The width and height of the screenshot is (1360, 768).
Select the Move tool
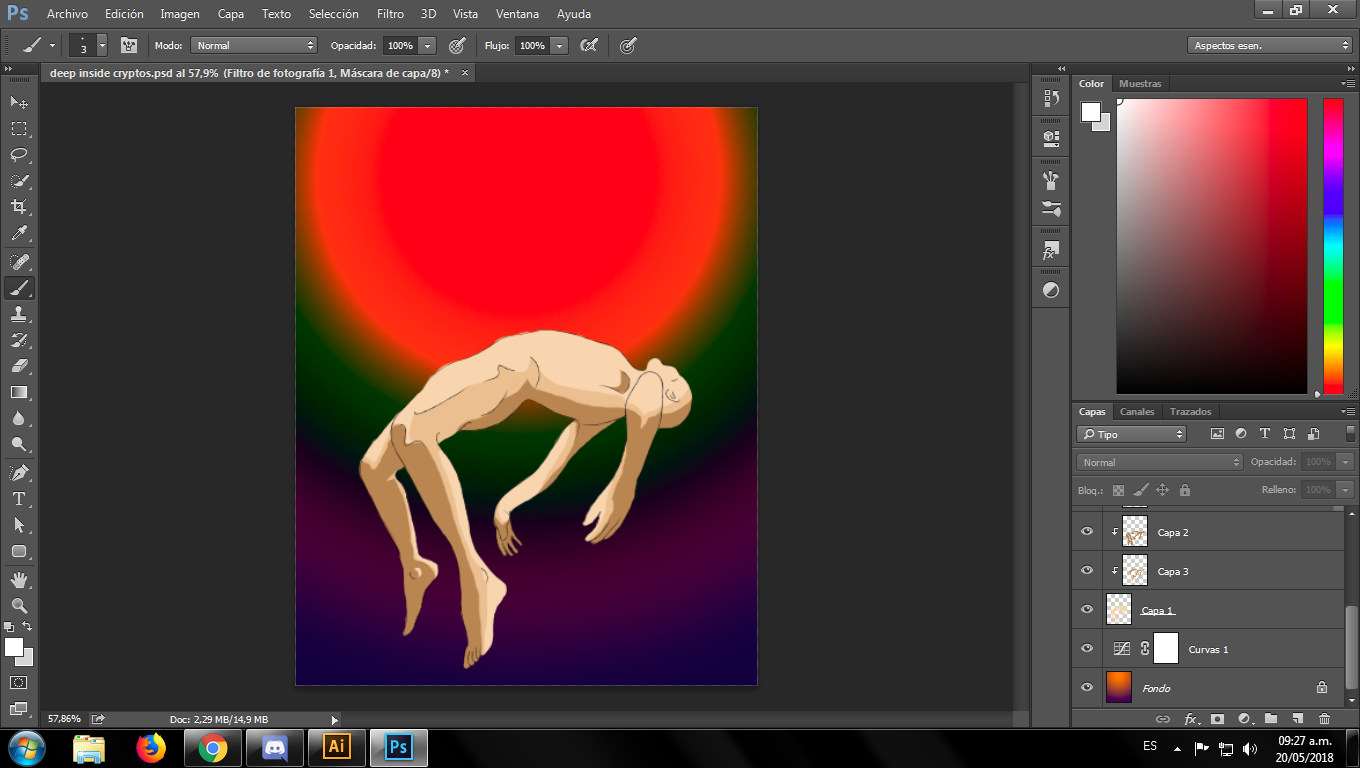click(19, 102)
